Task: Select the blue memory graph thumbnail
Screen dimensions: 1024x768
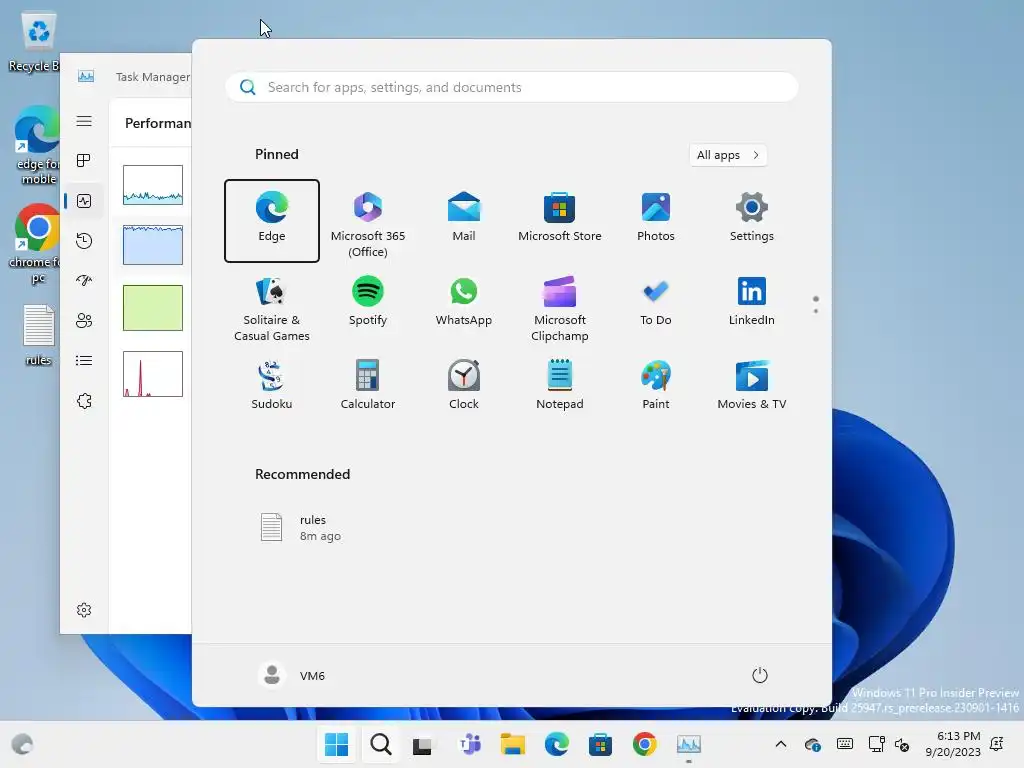Action: (153, 245)
